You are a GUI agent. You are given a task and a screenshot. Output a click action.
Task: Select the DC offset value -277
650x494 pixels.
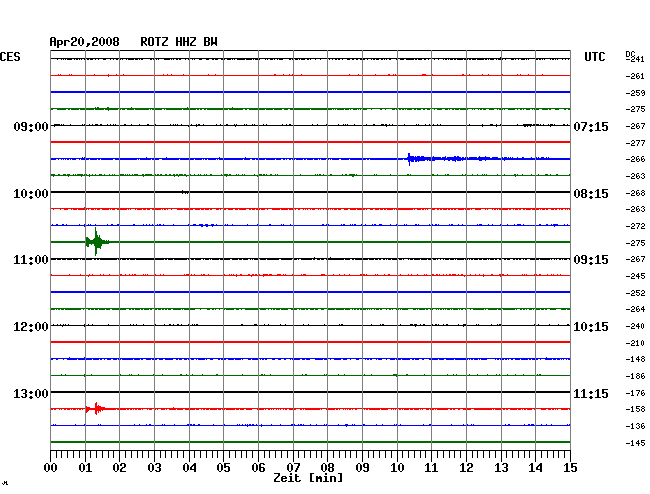635,143
